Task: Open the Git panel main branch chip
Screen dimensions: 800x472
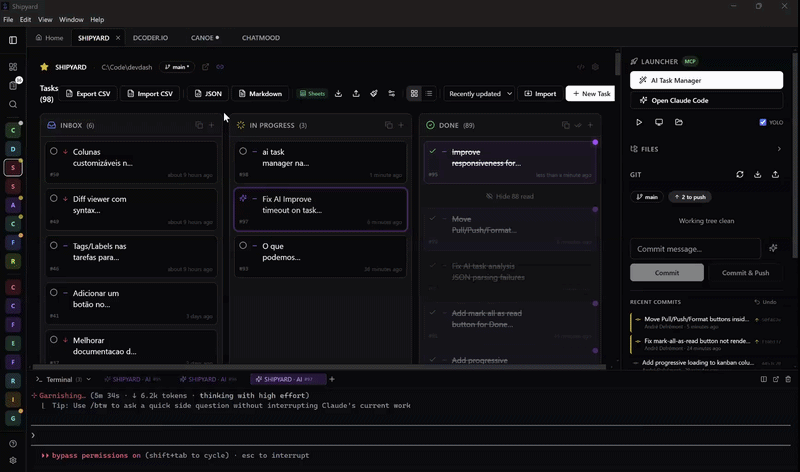Action: click(646, 197)
